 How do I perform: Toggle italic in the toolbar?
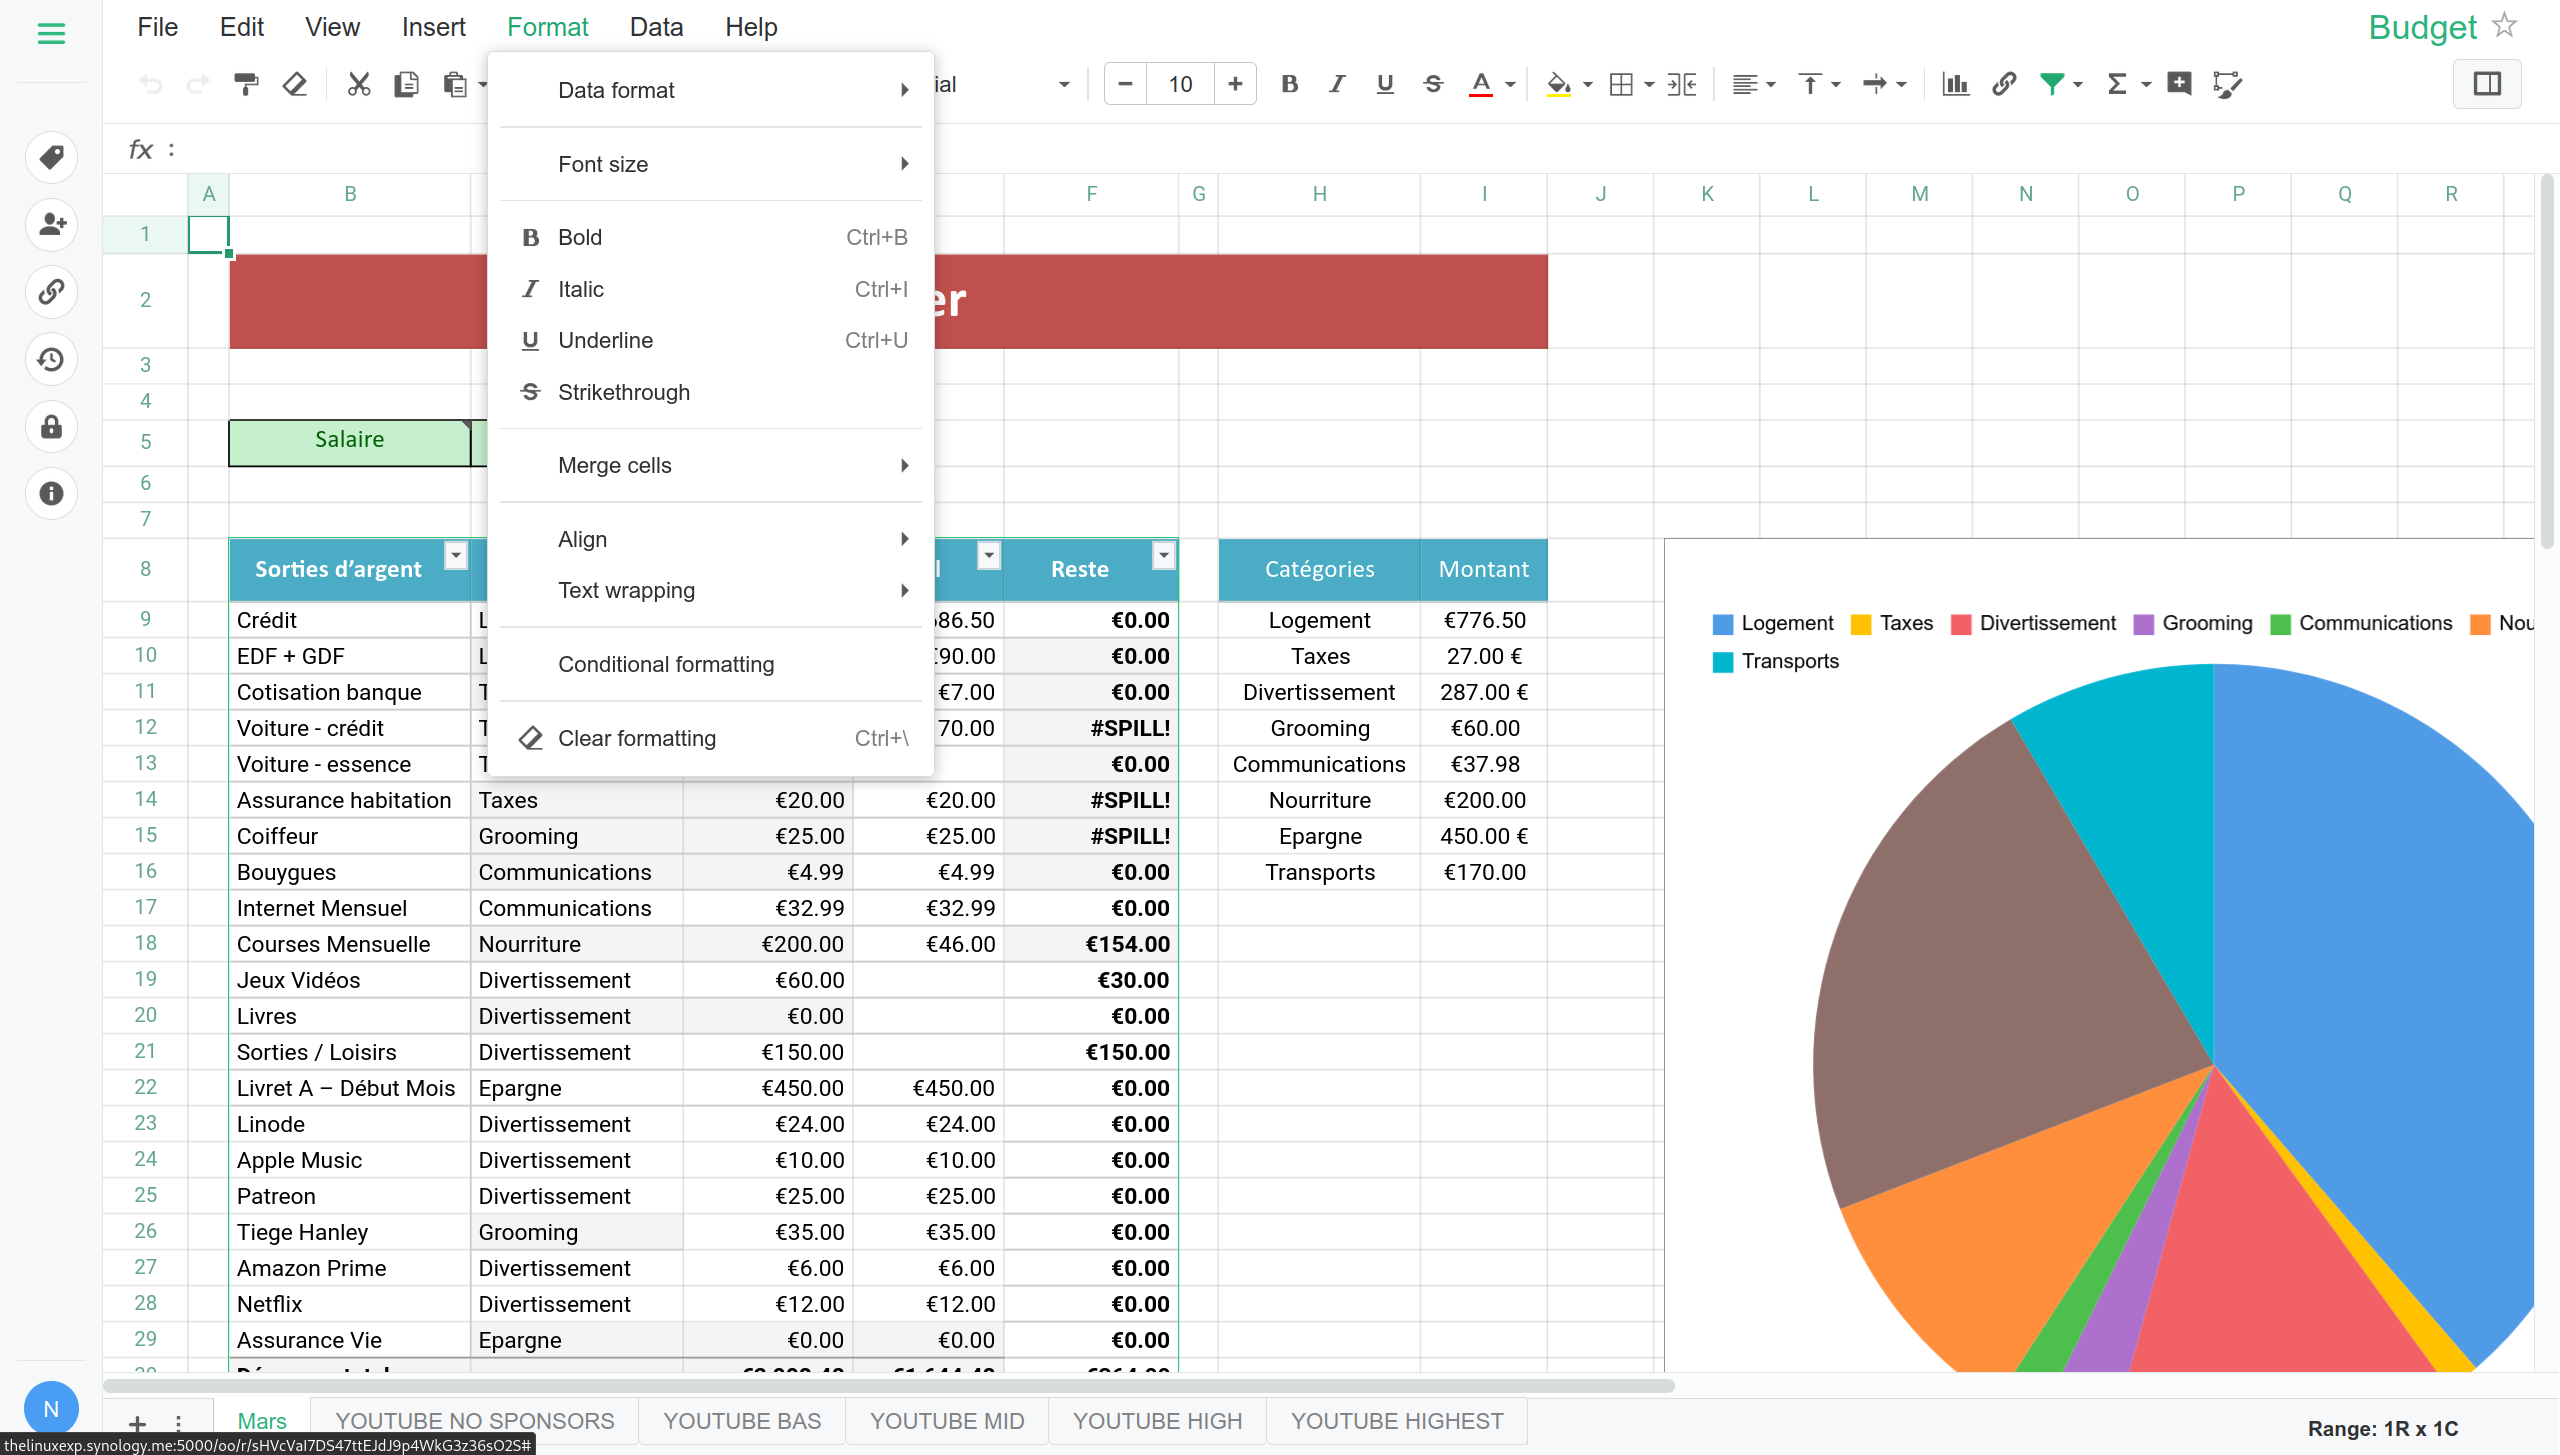[x=1337, y=85]
